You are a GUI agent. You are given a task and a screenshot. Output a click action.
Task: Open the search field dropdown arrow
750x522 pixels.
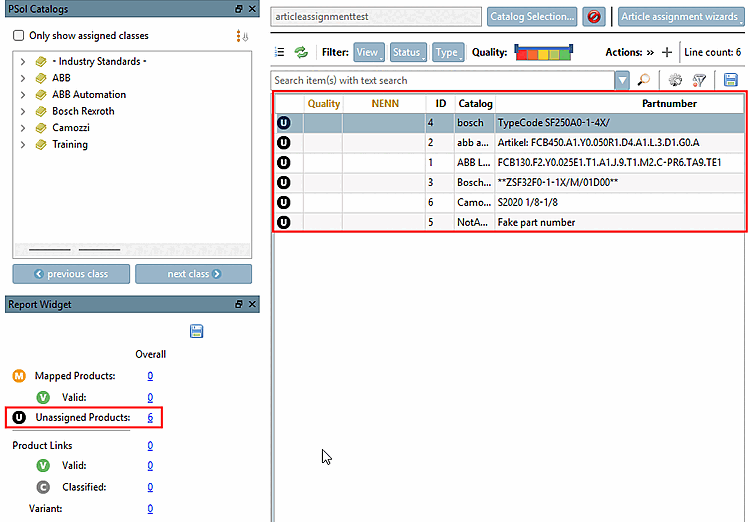(x=622, y=80)
